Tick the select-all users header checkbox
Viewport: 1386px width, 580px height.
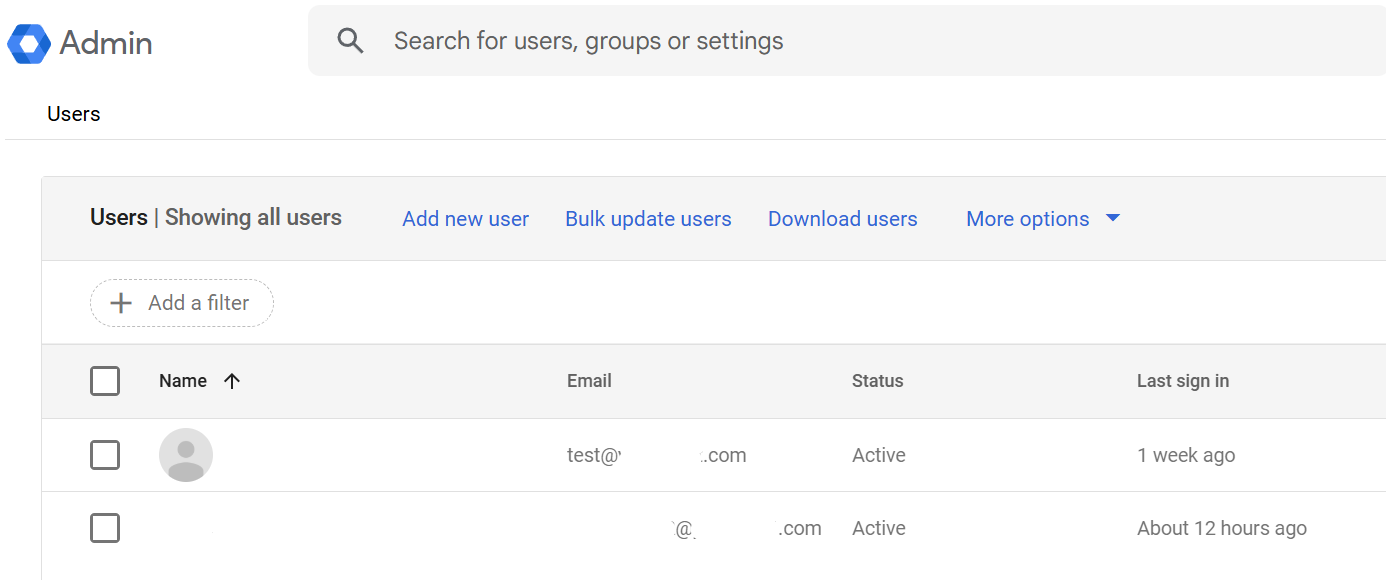click(x=105, y=381)
